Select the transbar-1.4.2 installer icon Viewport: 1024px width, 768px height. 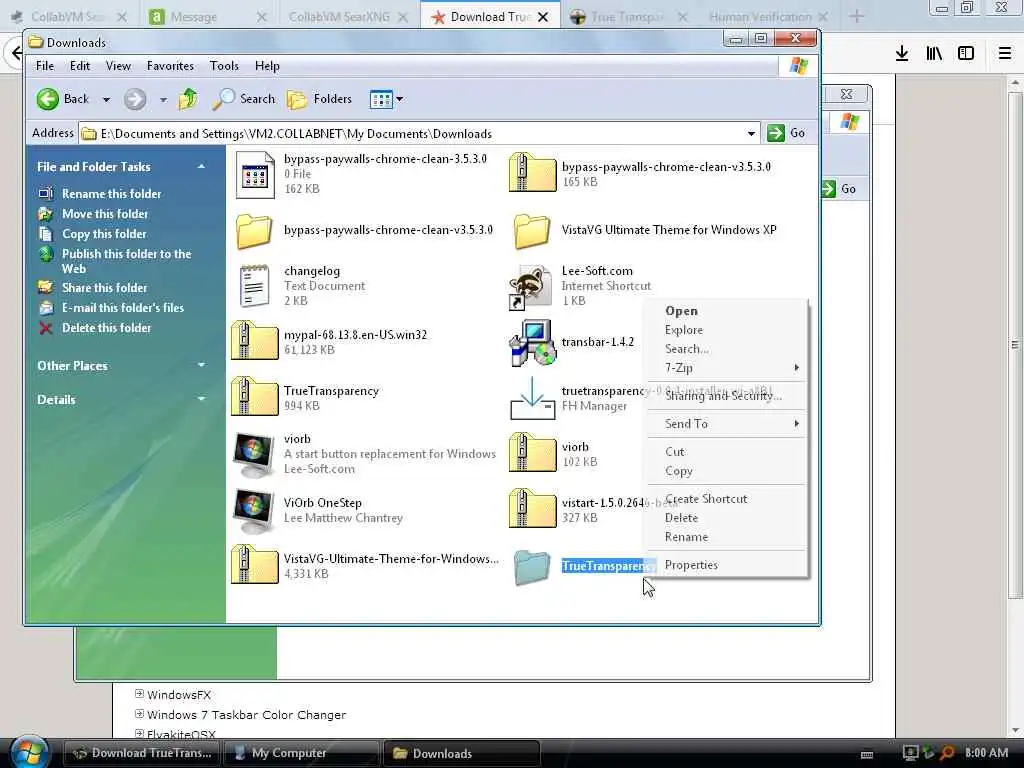point(533,342)
